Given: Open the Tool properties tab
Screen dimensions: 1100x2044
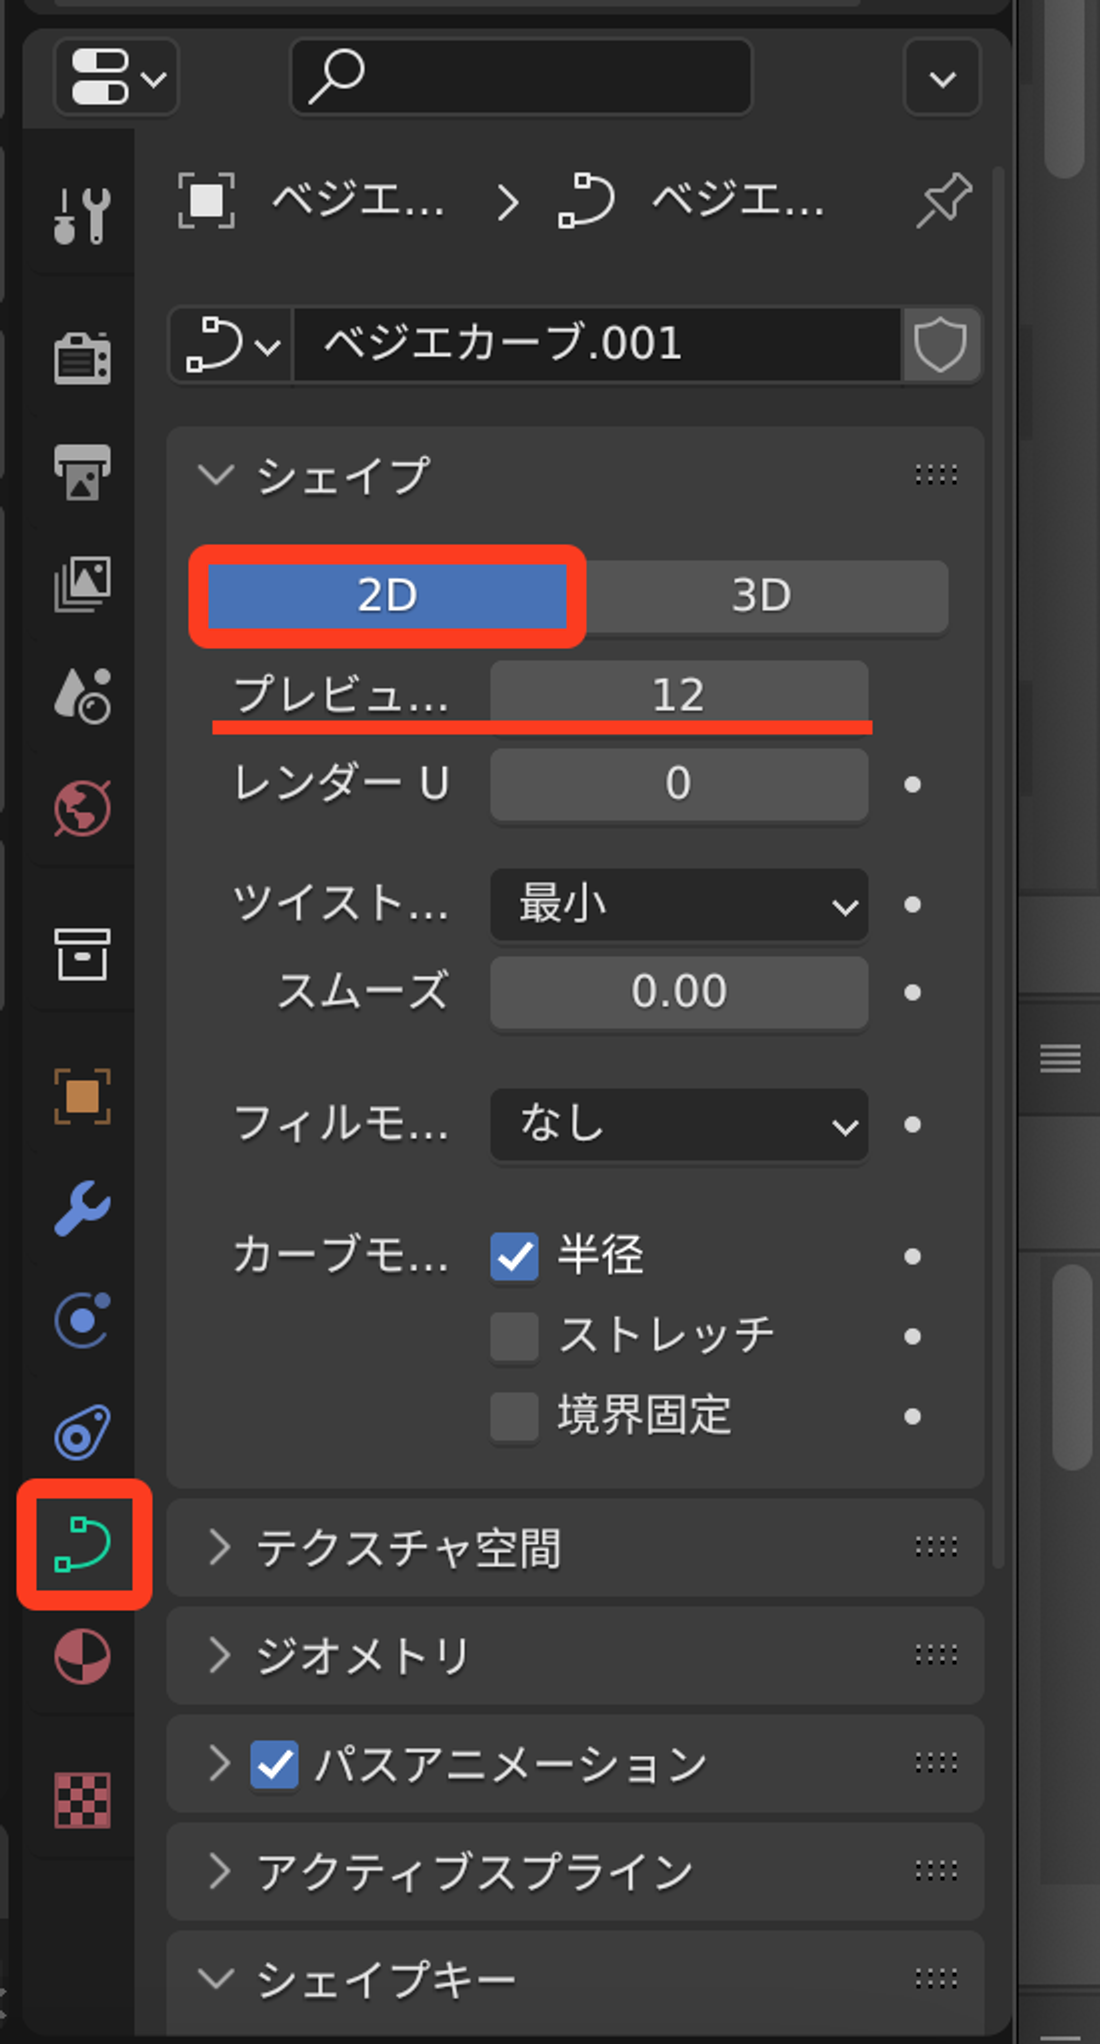Looking at the screenshot, I should (82, 214).
